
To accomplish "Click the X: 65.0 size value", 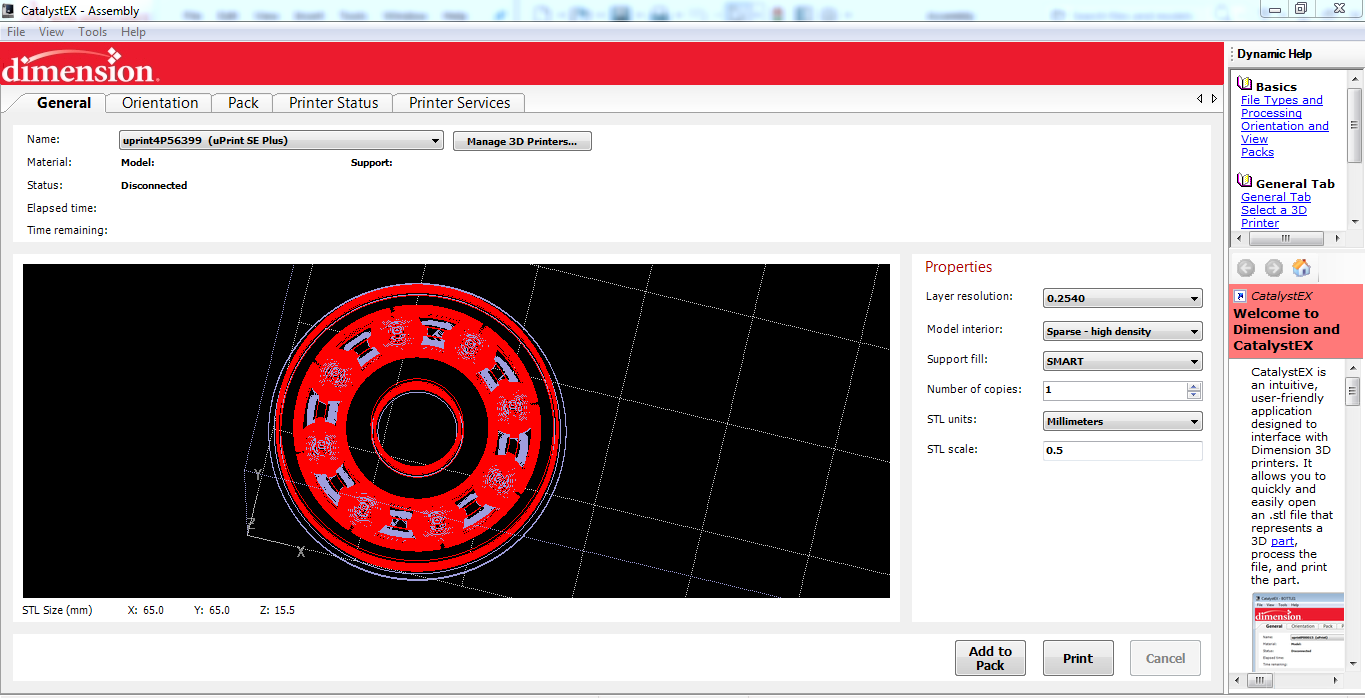I will click(x=146, y=610).
